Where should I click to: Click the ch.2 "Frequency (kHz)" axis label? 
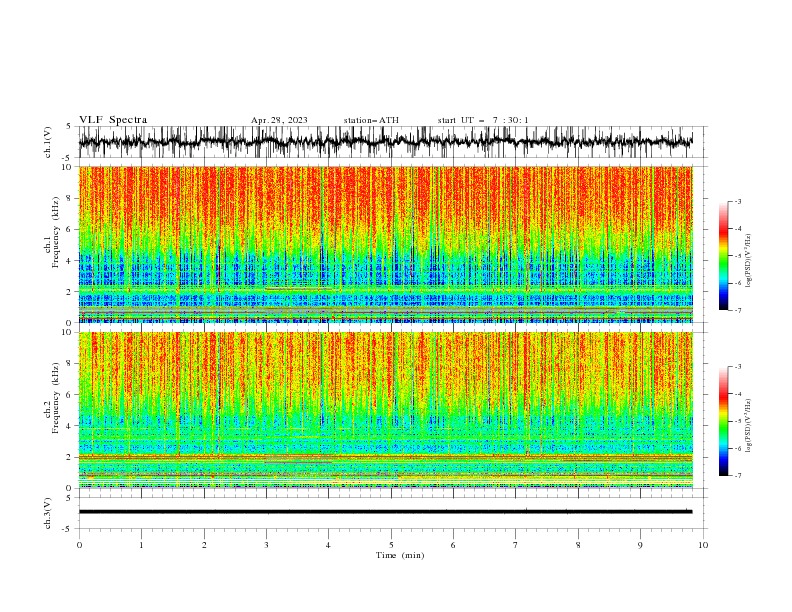(x=56, y=398)
